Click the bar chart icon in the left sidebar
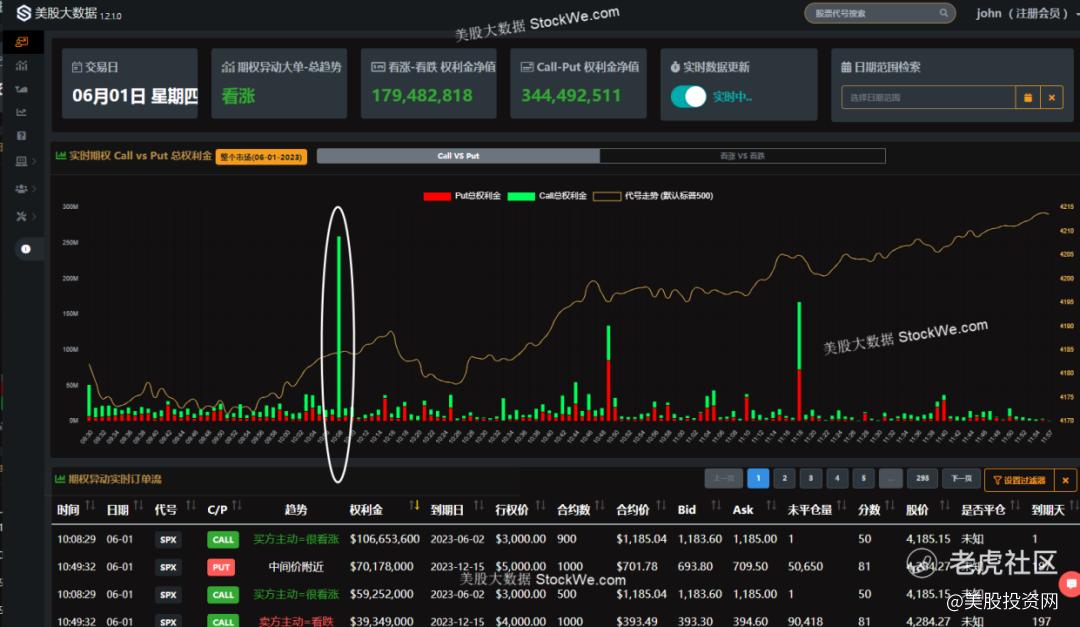1080x627 pixels. (x=22, y=65)
